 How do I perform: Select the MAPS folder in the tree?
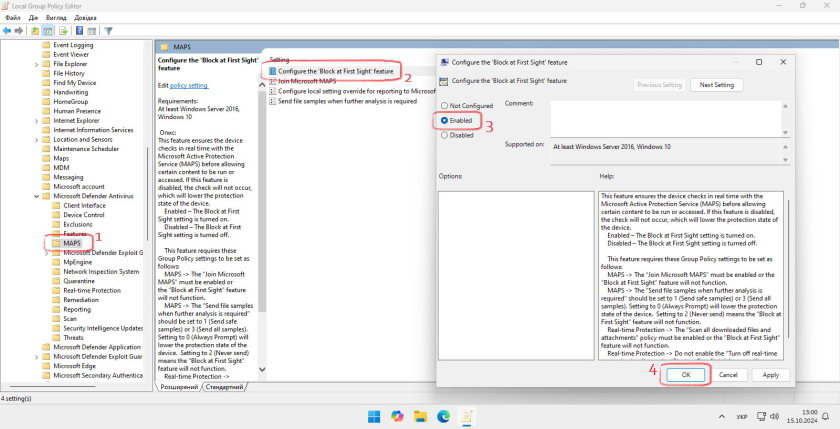tap(72, 243)
